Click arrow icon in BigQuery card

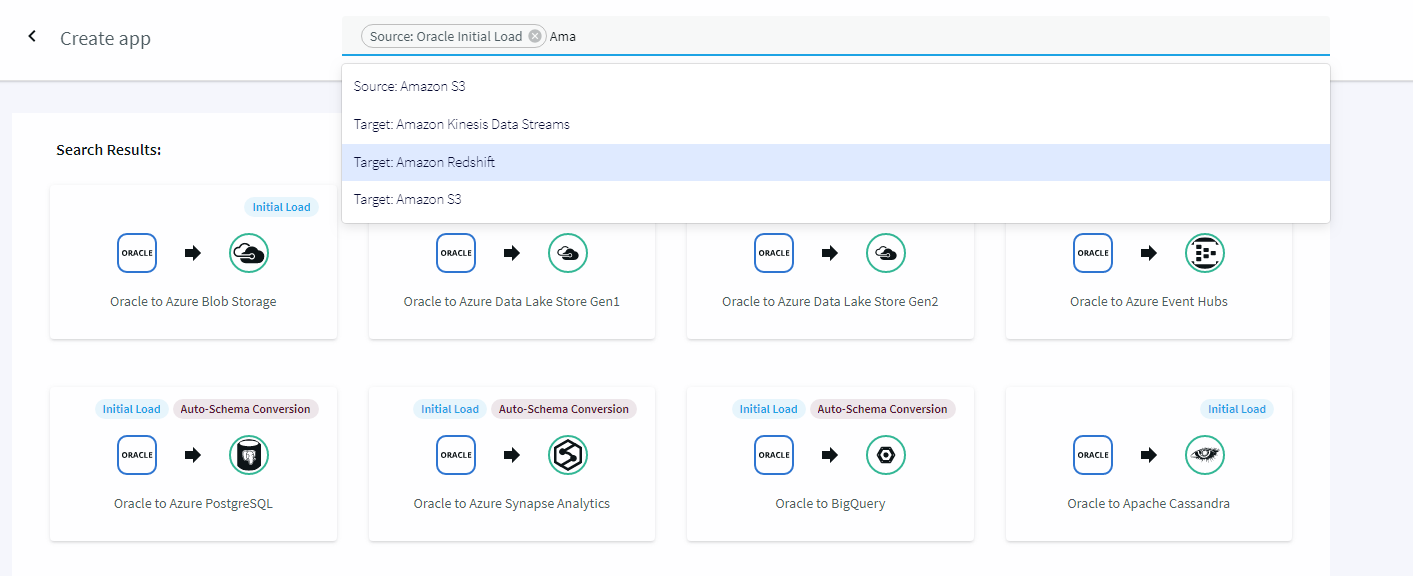[x=830, y=455]
